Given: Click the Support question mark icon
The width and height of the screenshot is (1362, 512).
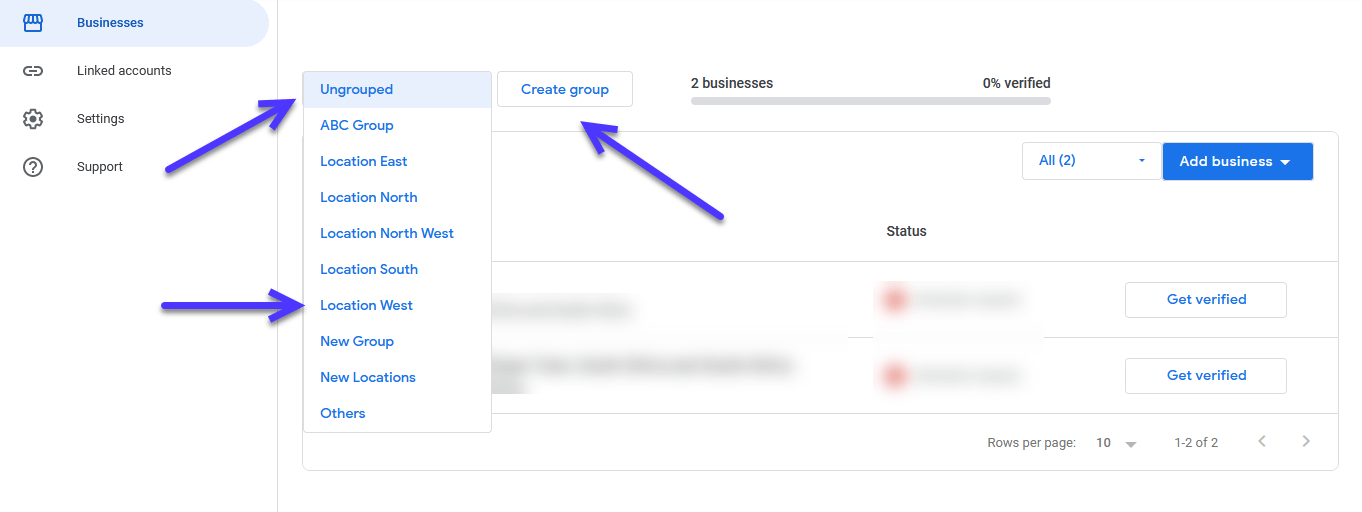Looking at the screenshot, I should coord(33,167).
